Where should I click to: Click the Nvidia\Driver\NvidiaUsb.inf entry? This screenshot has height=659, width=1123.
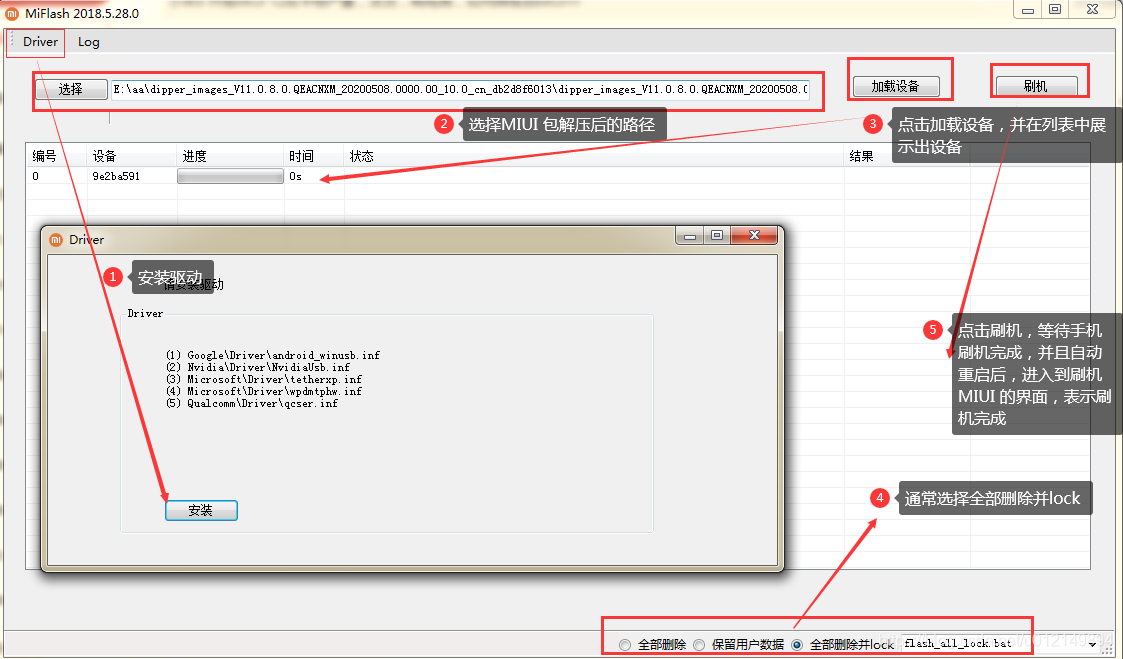(258, 367)
